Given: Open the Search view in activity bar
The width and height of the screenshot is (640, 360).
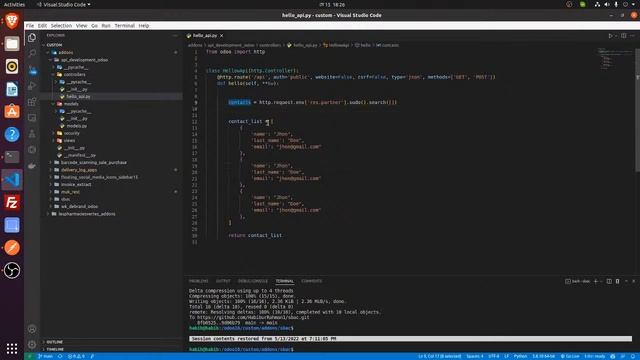Looking at the screenshot, I should [32, 53].
